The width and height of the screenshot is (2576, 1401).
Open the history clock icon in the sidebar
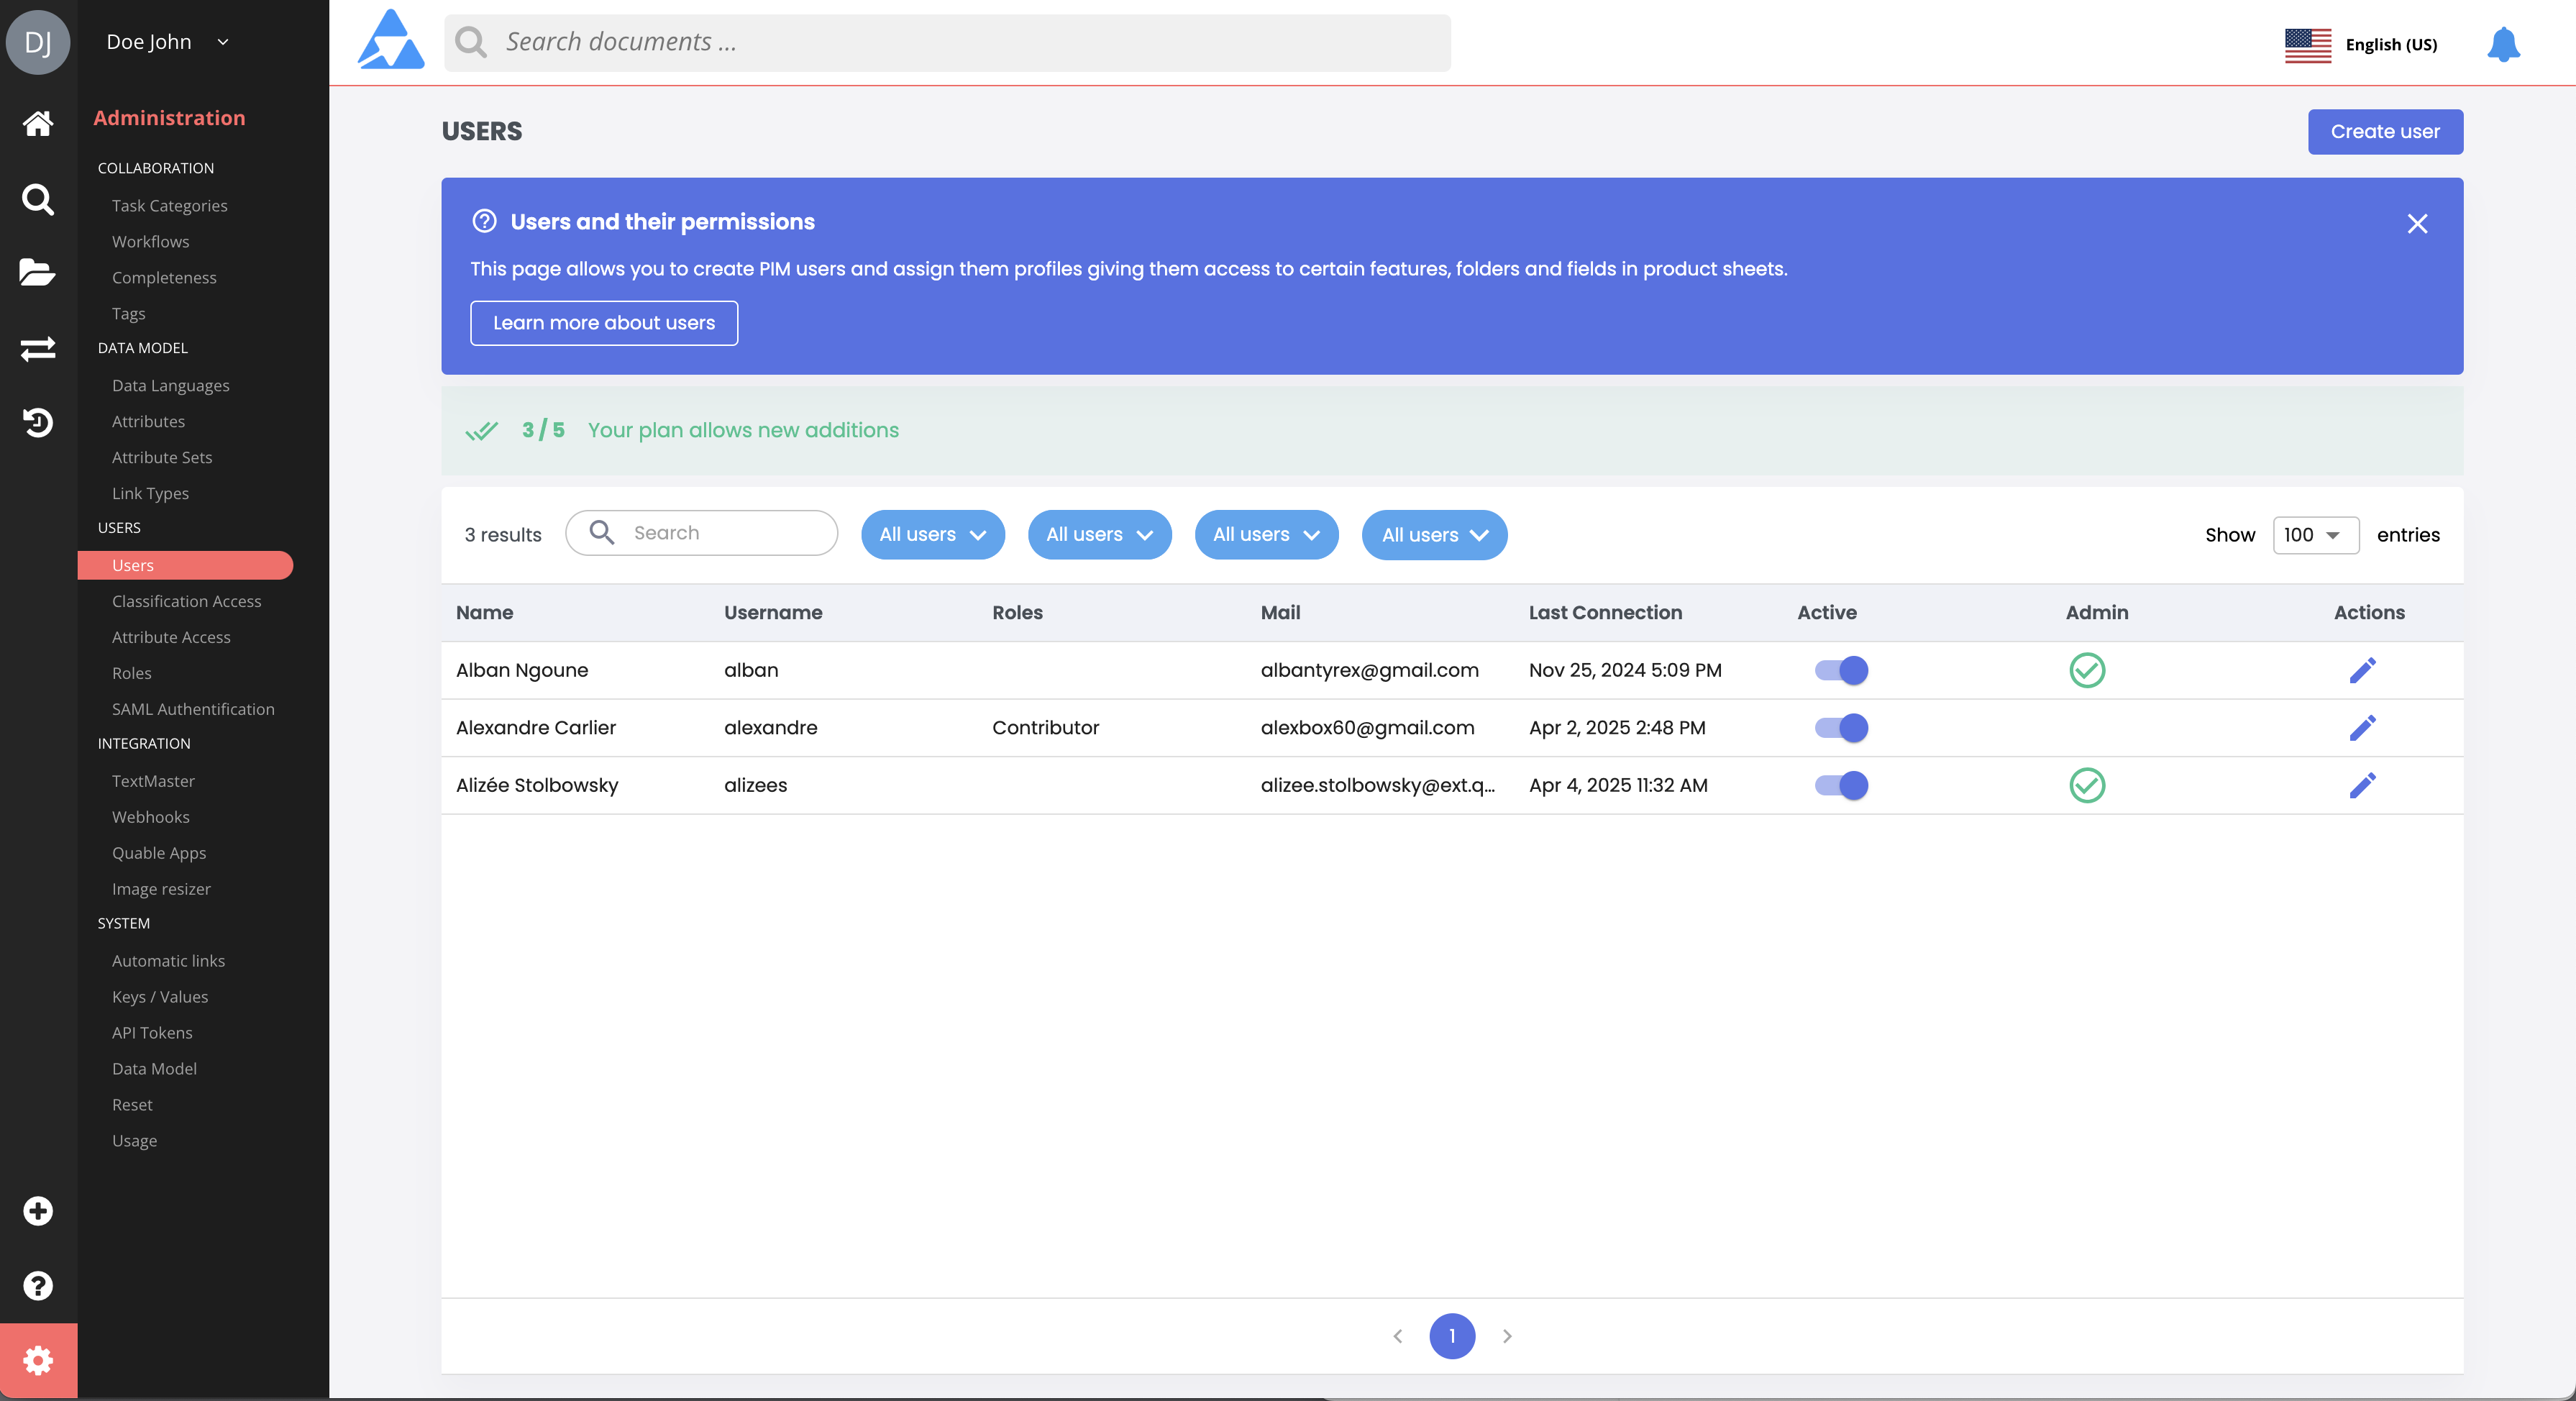38,422
